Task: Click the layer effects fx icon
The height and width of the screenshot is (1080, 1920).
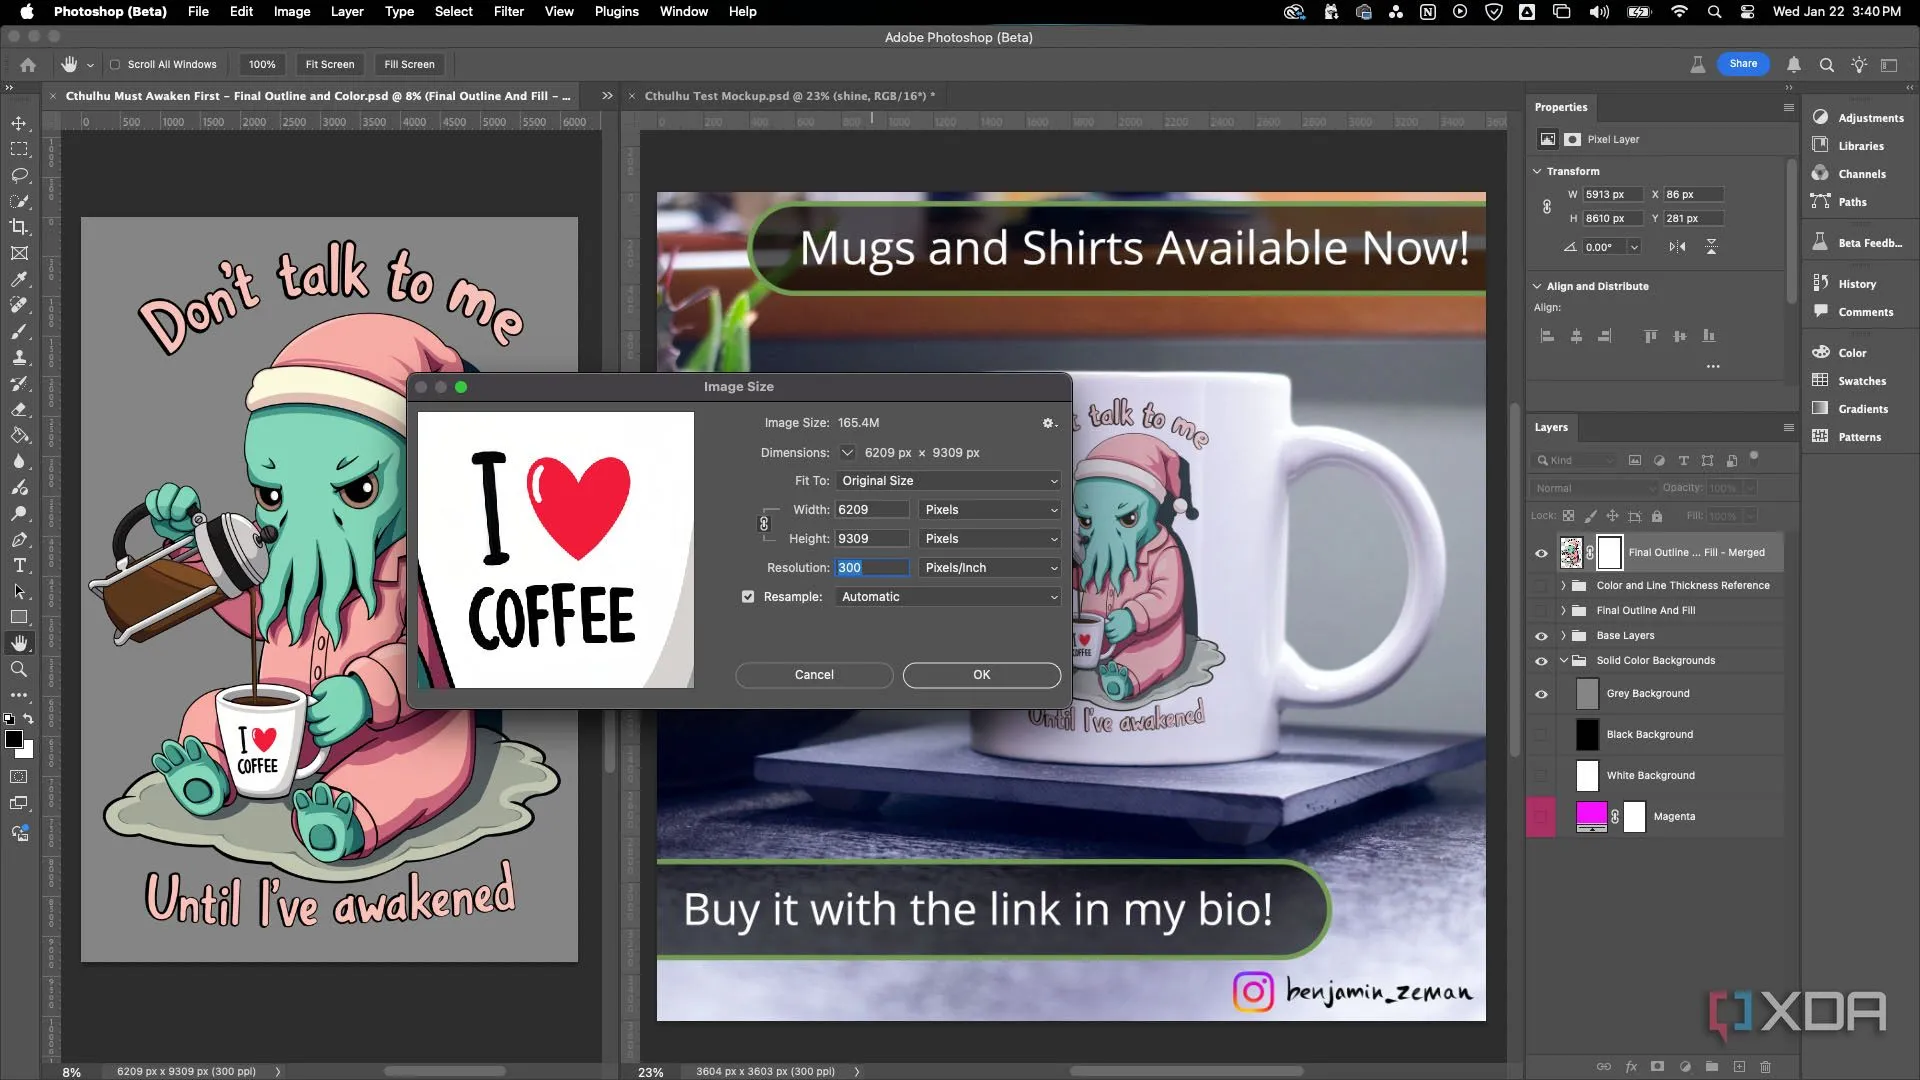Action: [1631, 1066]
